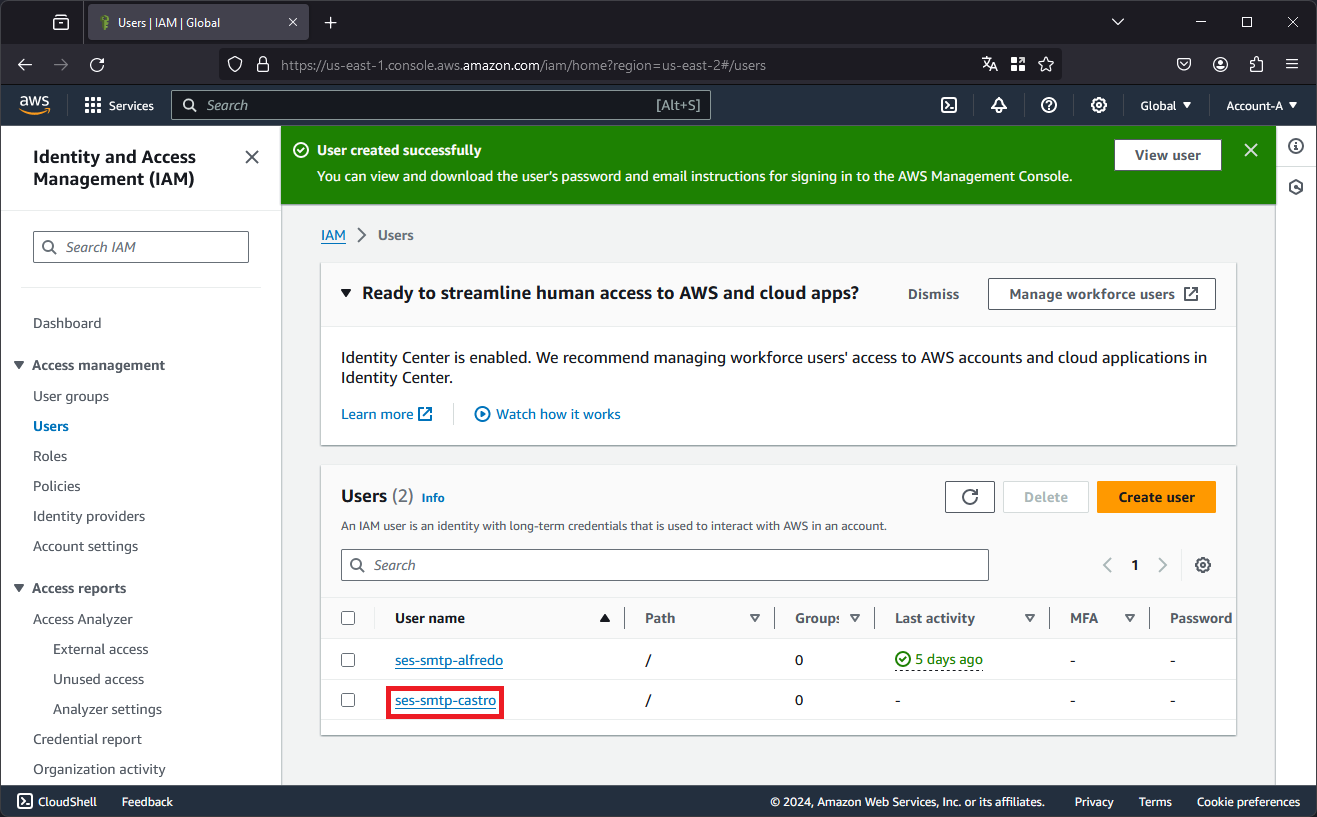Open the Services grid menu
Image resolution: width=1317 pixels, height=817 pixels.
coord(119,105)
